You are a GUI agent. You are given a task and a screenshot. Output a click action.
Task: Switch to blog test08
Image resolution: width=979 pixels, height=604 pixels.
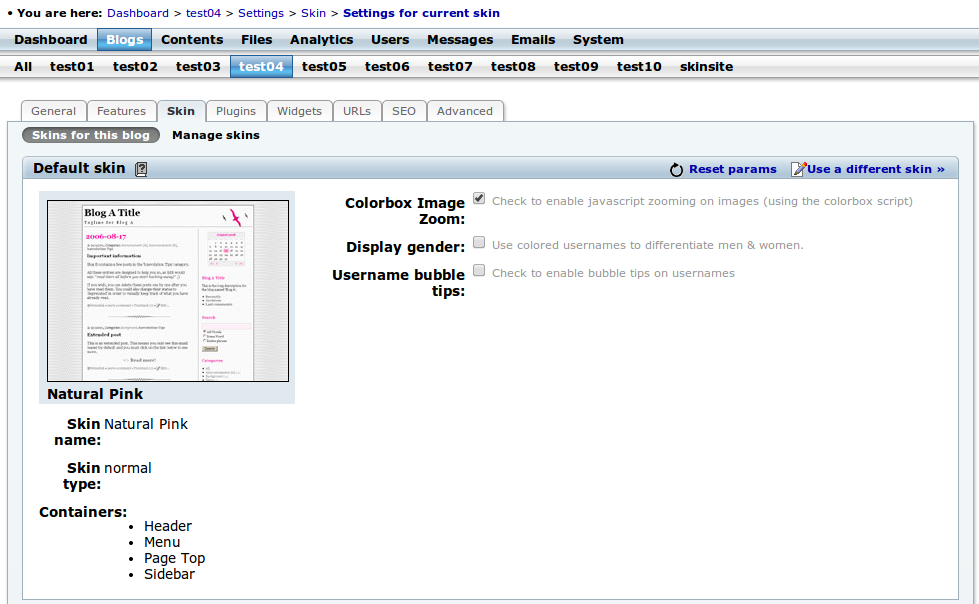(513, 67)
